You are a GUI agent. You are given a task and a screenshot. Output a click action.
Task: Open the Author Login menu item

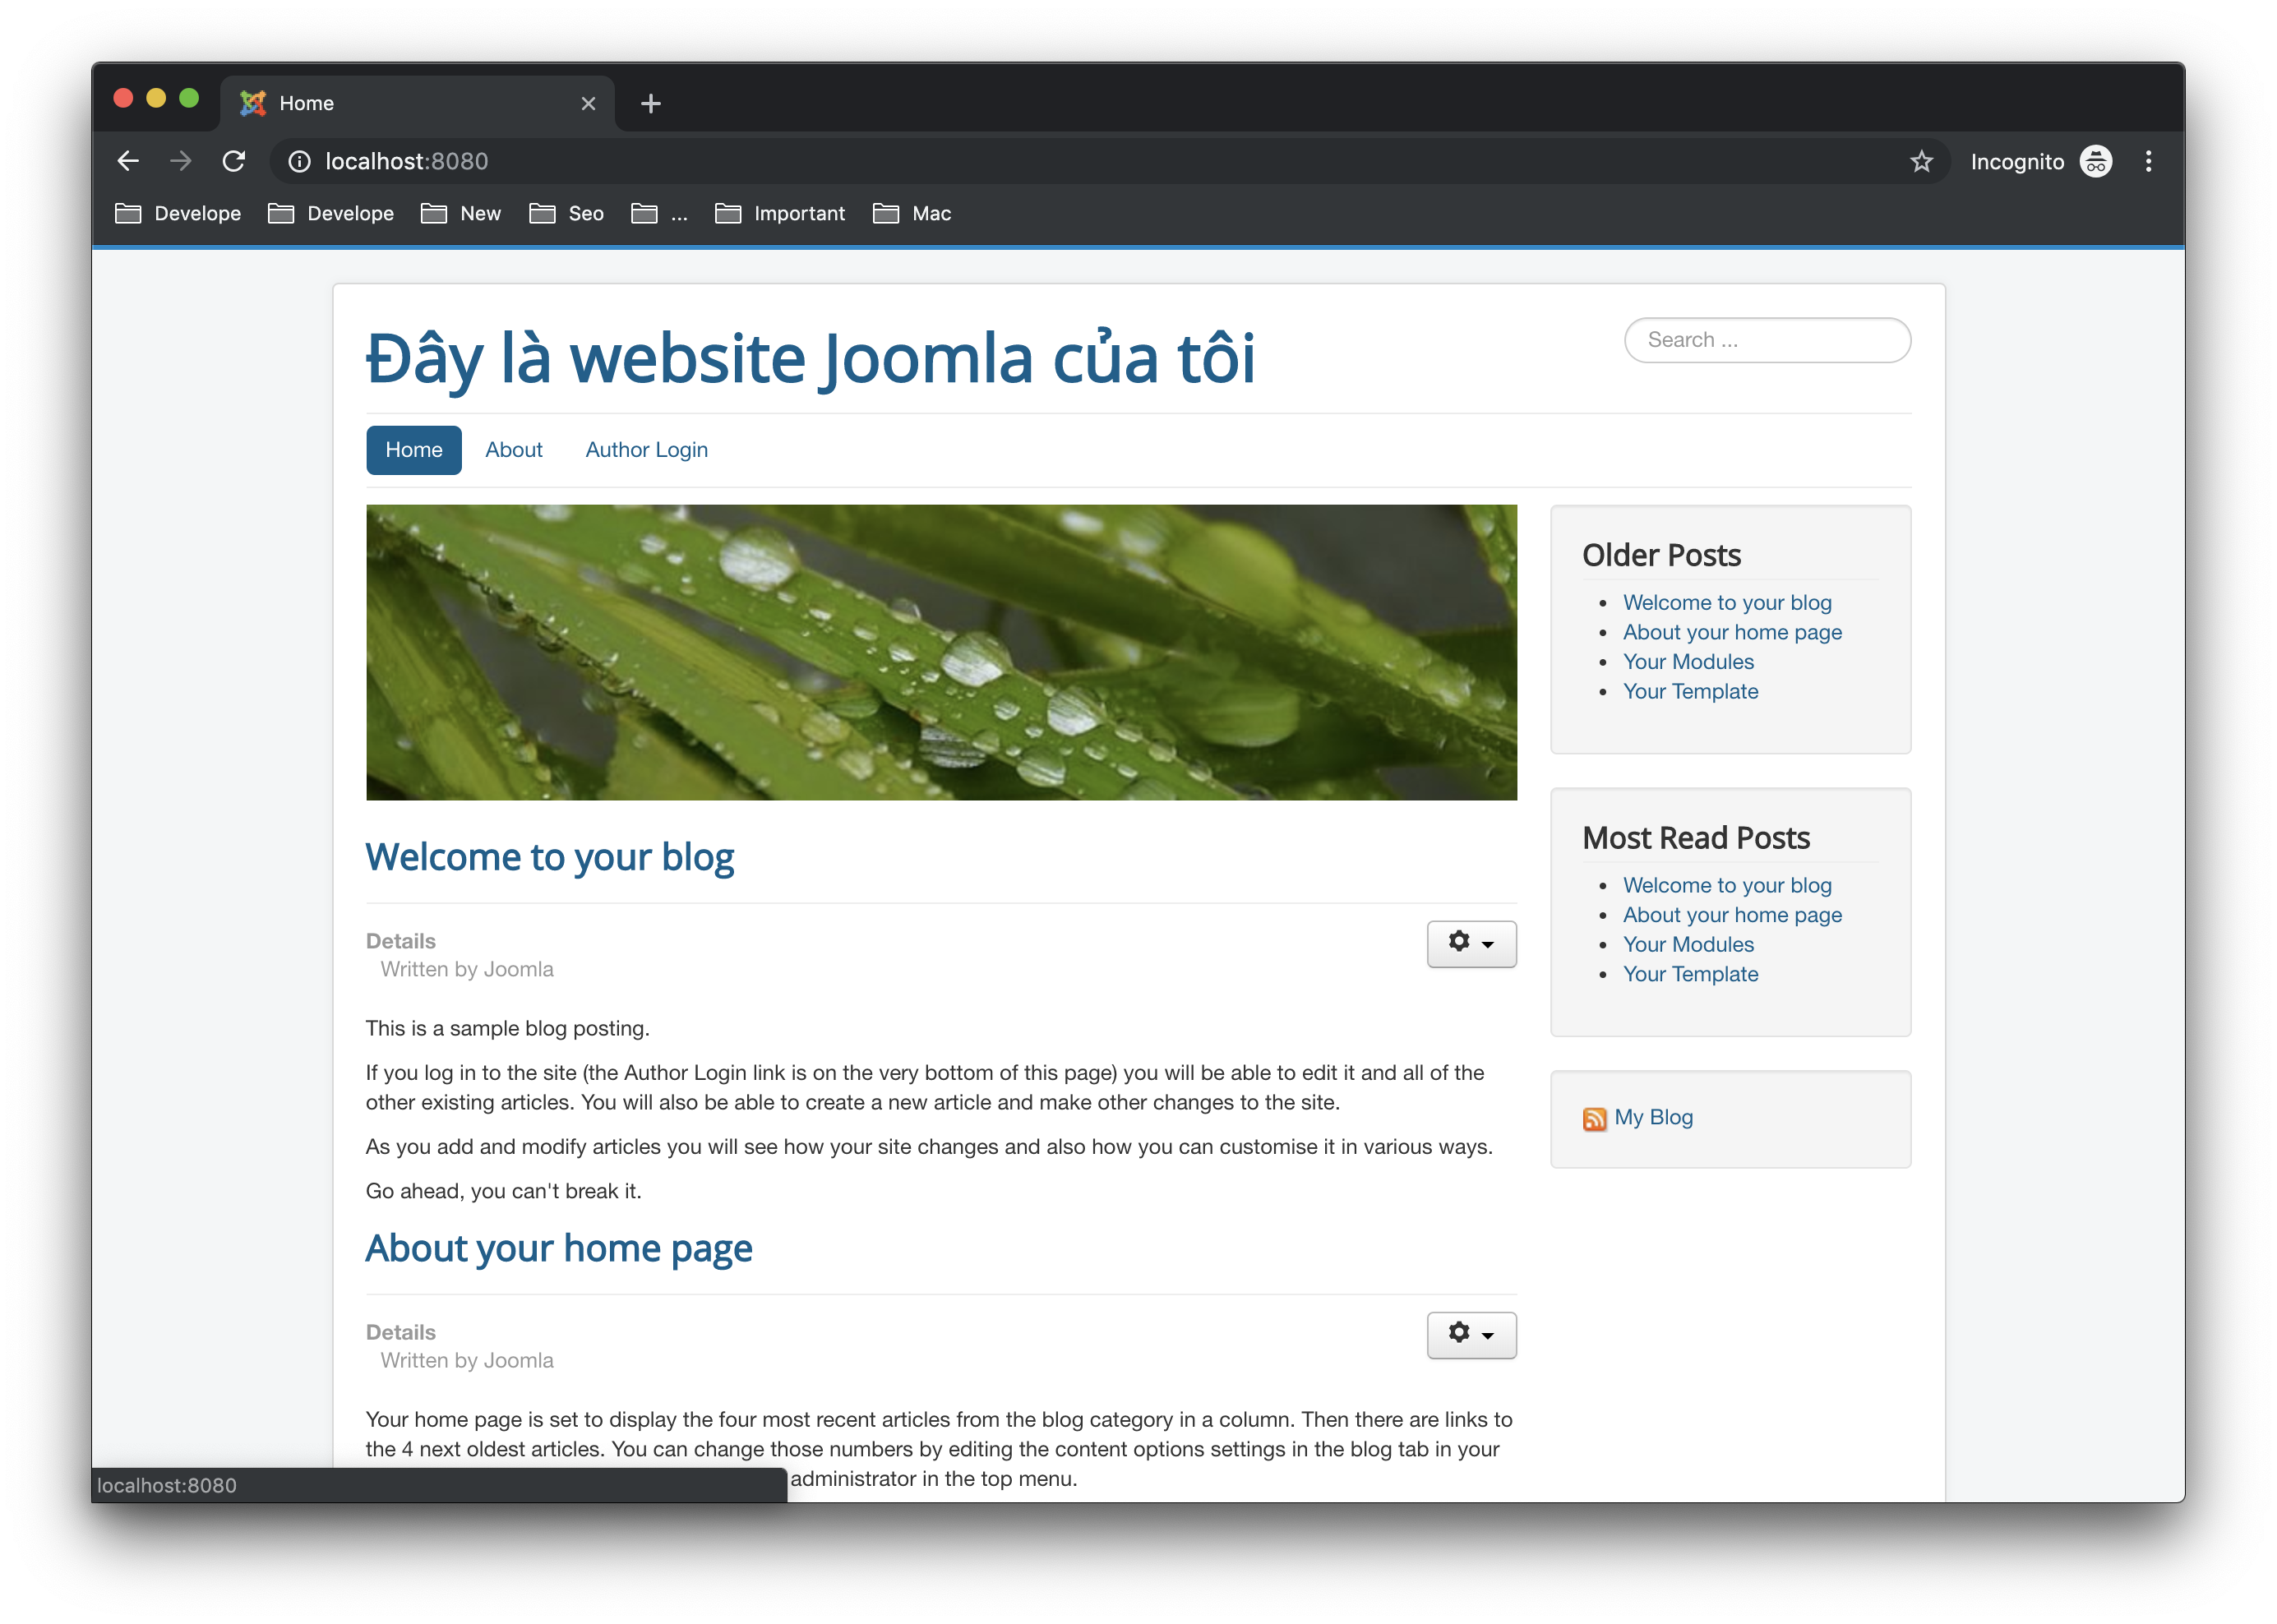(x=646, y=450)
